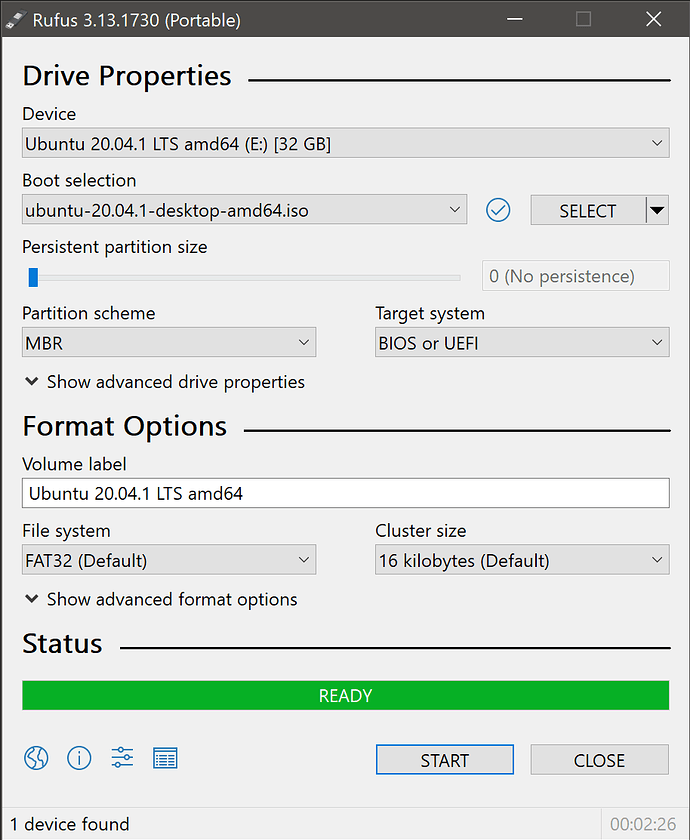The width and height of the screenshot is (690, 840).
Task: Open the language selection globe icon
Action: click(36, 758)
